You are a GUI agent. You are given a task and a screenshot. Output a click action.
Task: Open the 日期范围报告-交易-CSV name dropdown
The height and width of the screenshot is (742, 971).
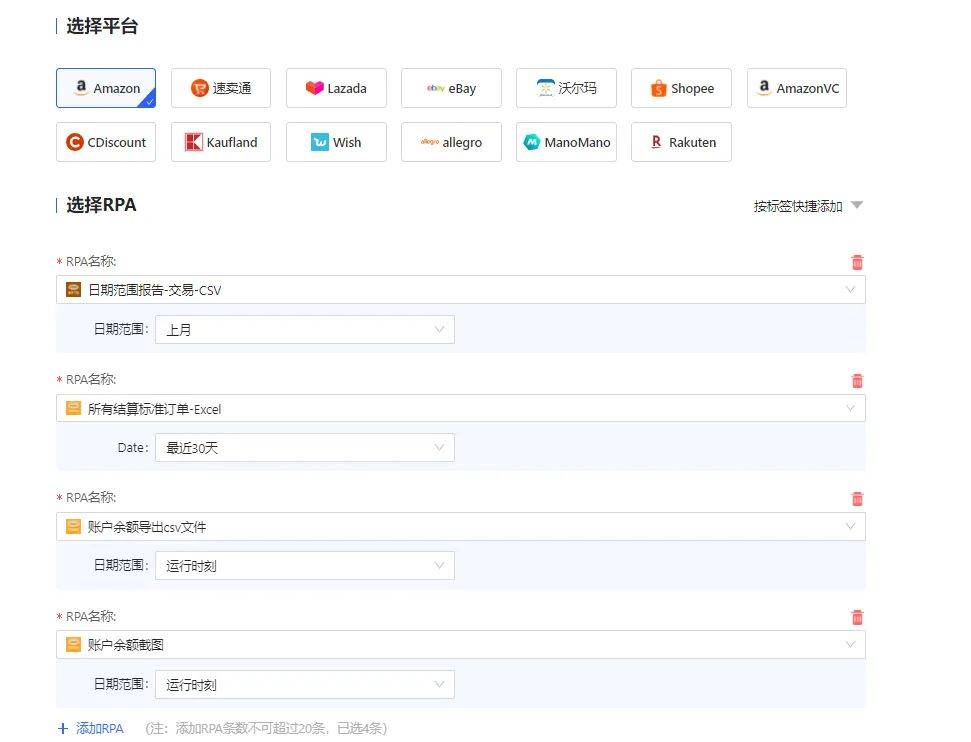[461, 290]
